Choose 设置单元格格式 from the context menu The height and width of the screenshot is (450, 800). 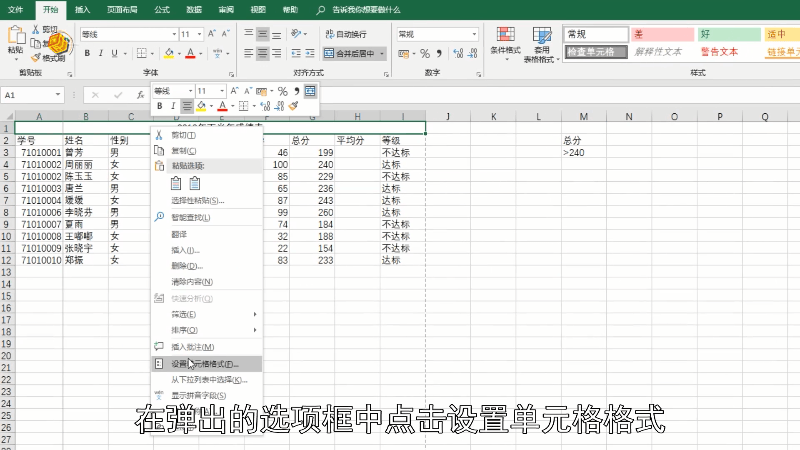point(204,363)
